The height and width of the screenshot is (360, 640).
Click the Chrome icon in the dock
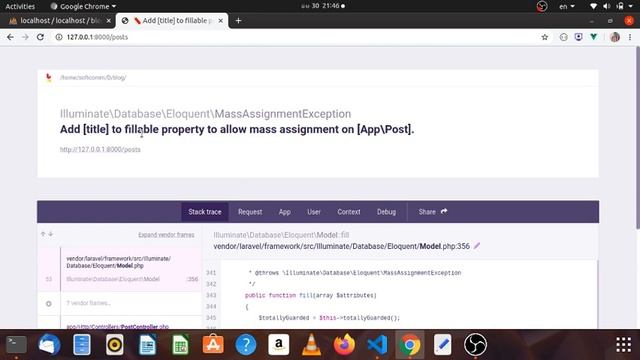pyautogui.click(x=410, y=344)
